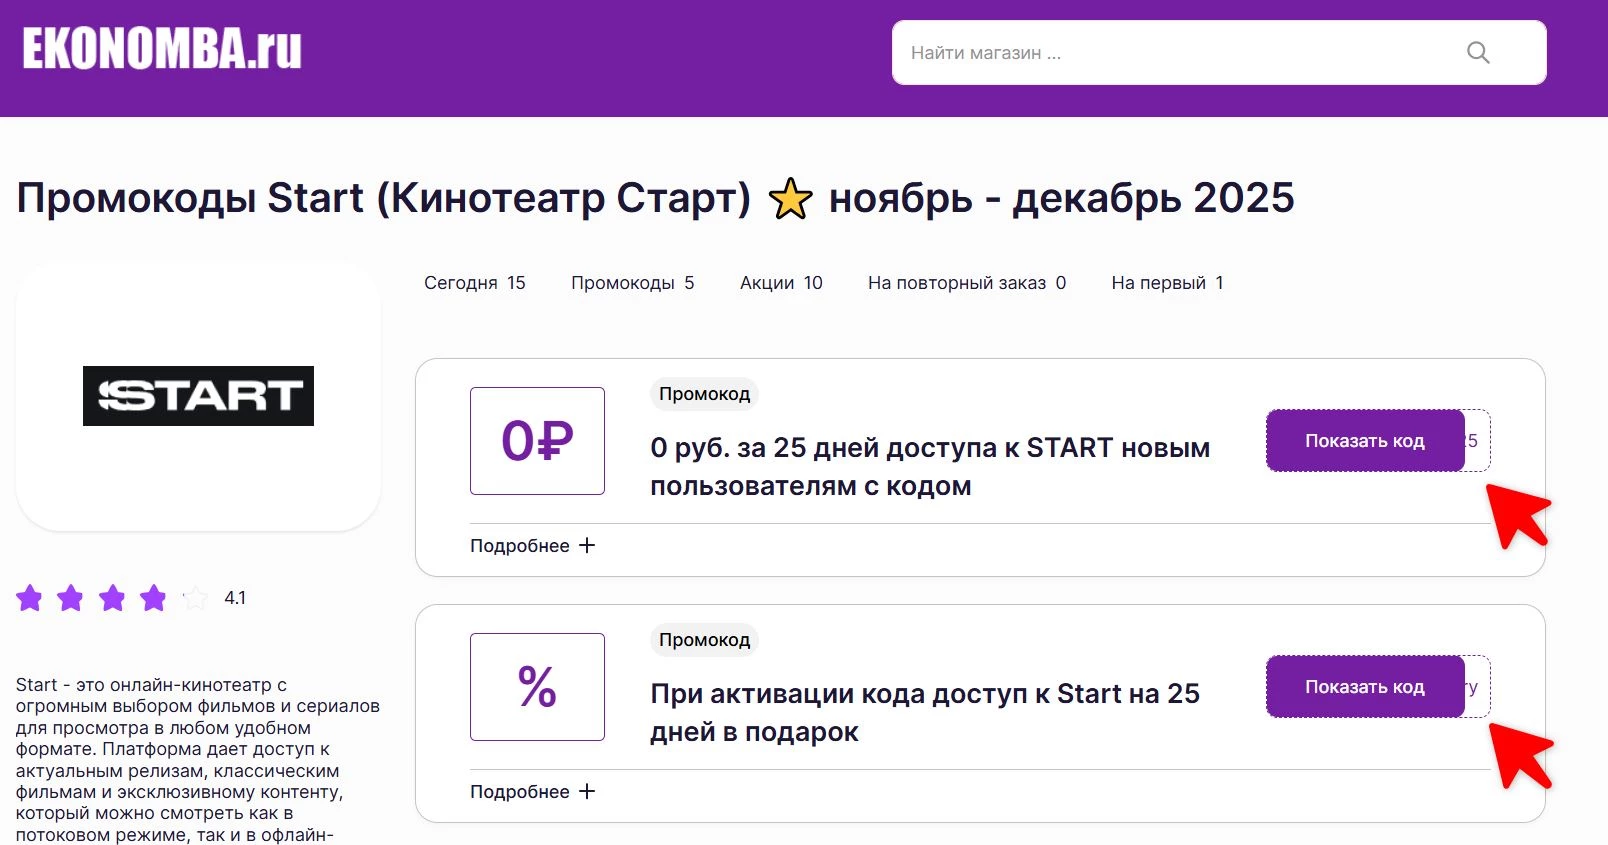Click the search magnifier icon
Screen dimensions: 1608x845
pos(1478,53)
